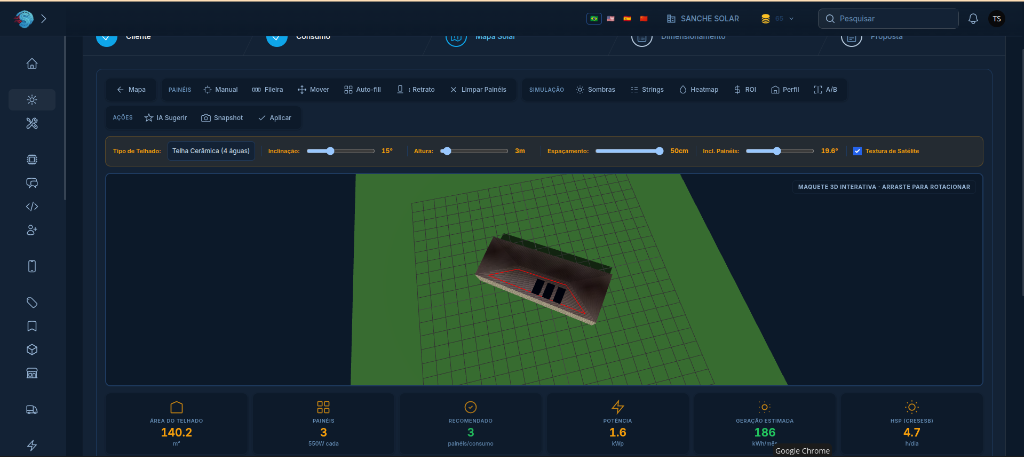This screenshot has width=1024, height=457.
Task: Click the Aplicar button
Action: [275, 118]
